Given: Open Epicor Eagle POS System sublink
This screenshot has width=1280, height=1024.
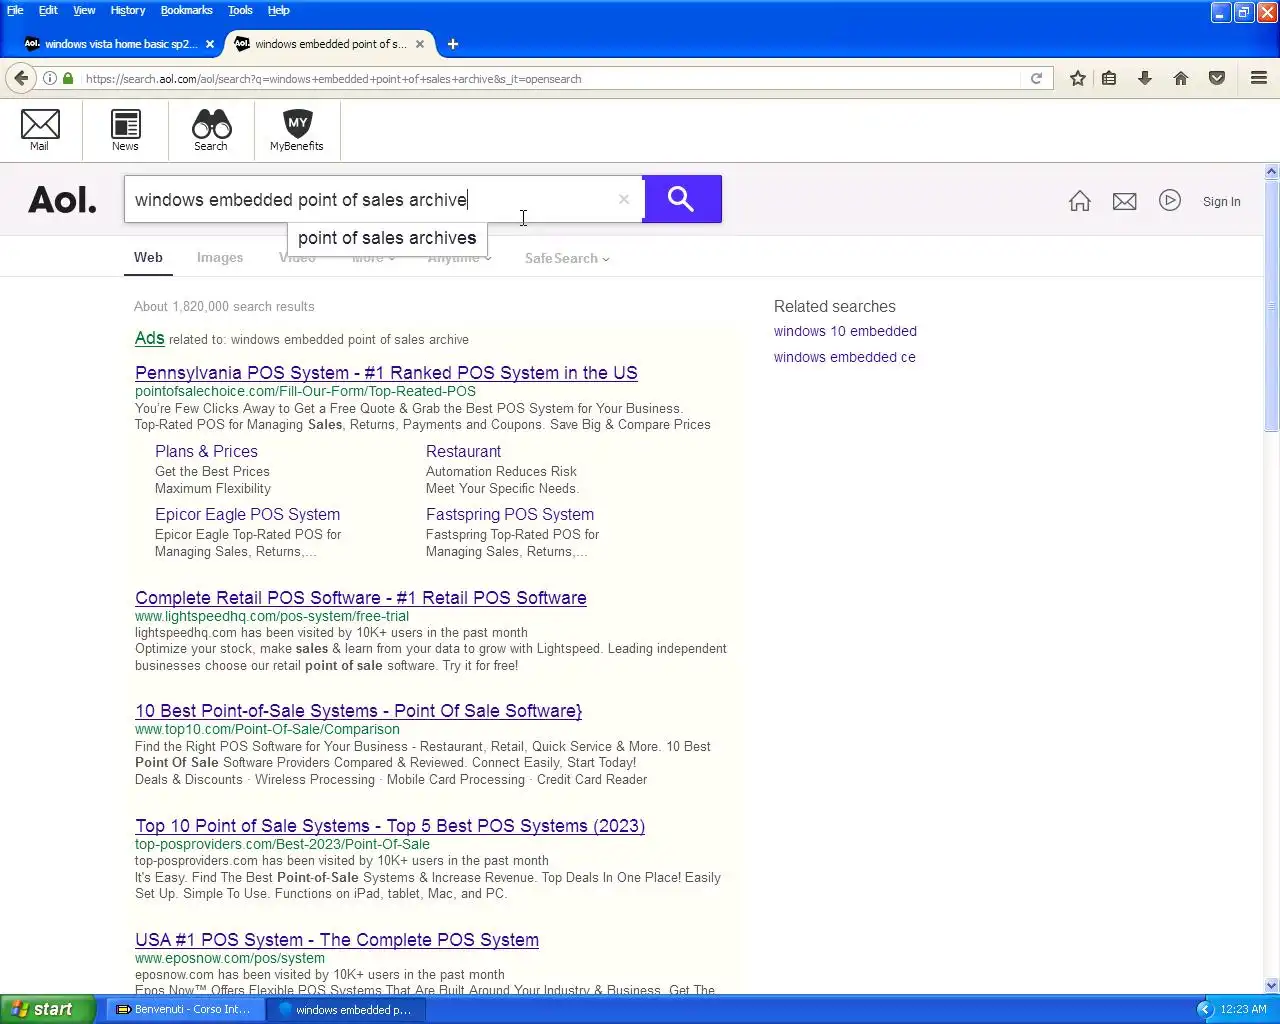Looking at the screenshot, I should pos(247,514).
